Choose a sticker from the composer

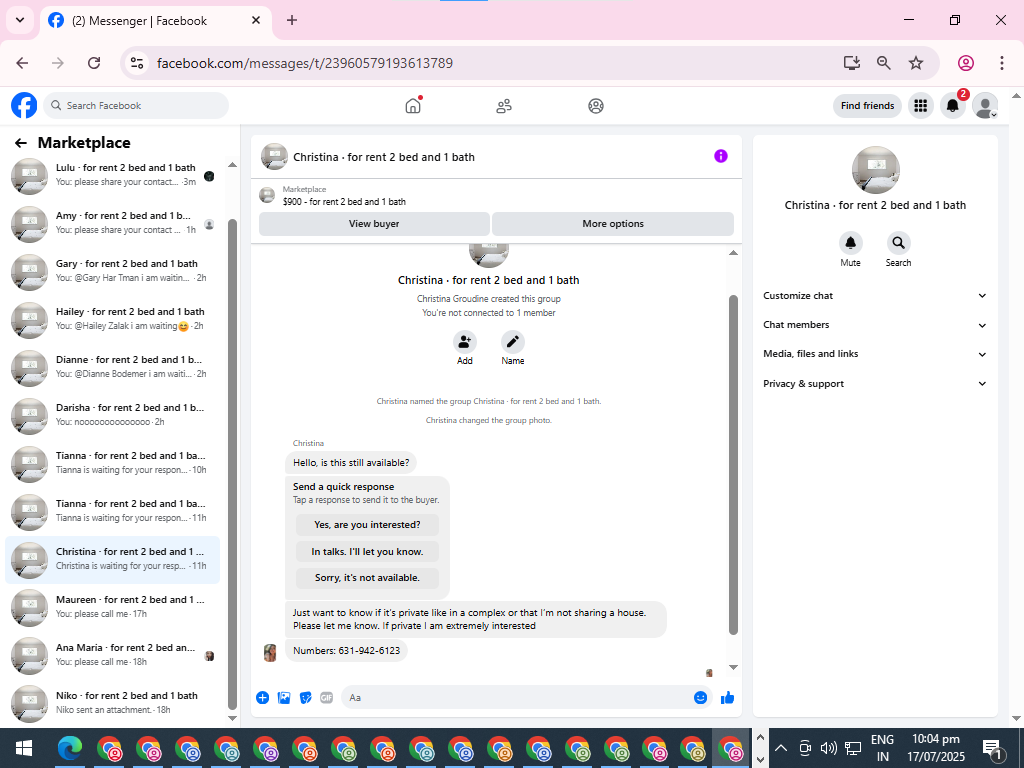(x=306, y=697)
